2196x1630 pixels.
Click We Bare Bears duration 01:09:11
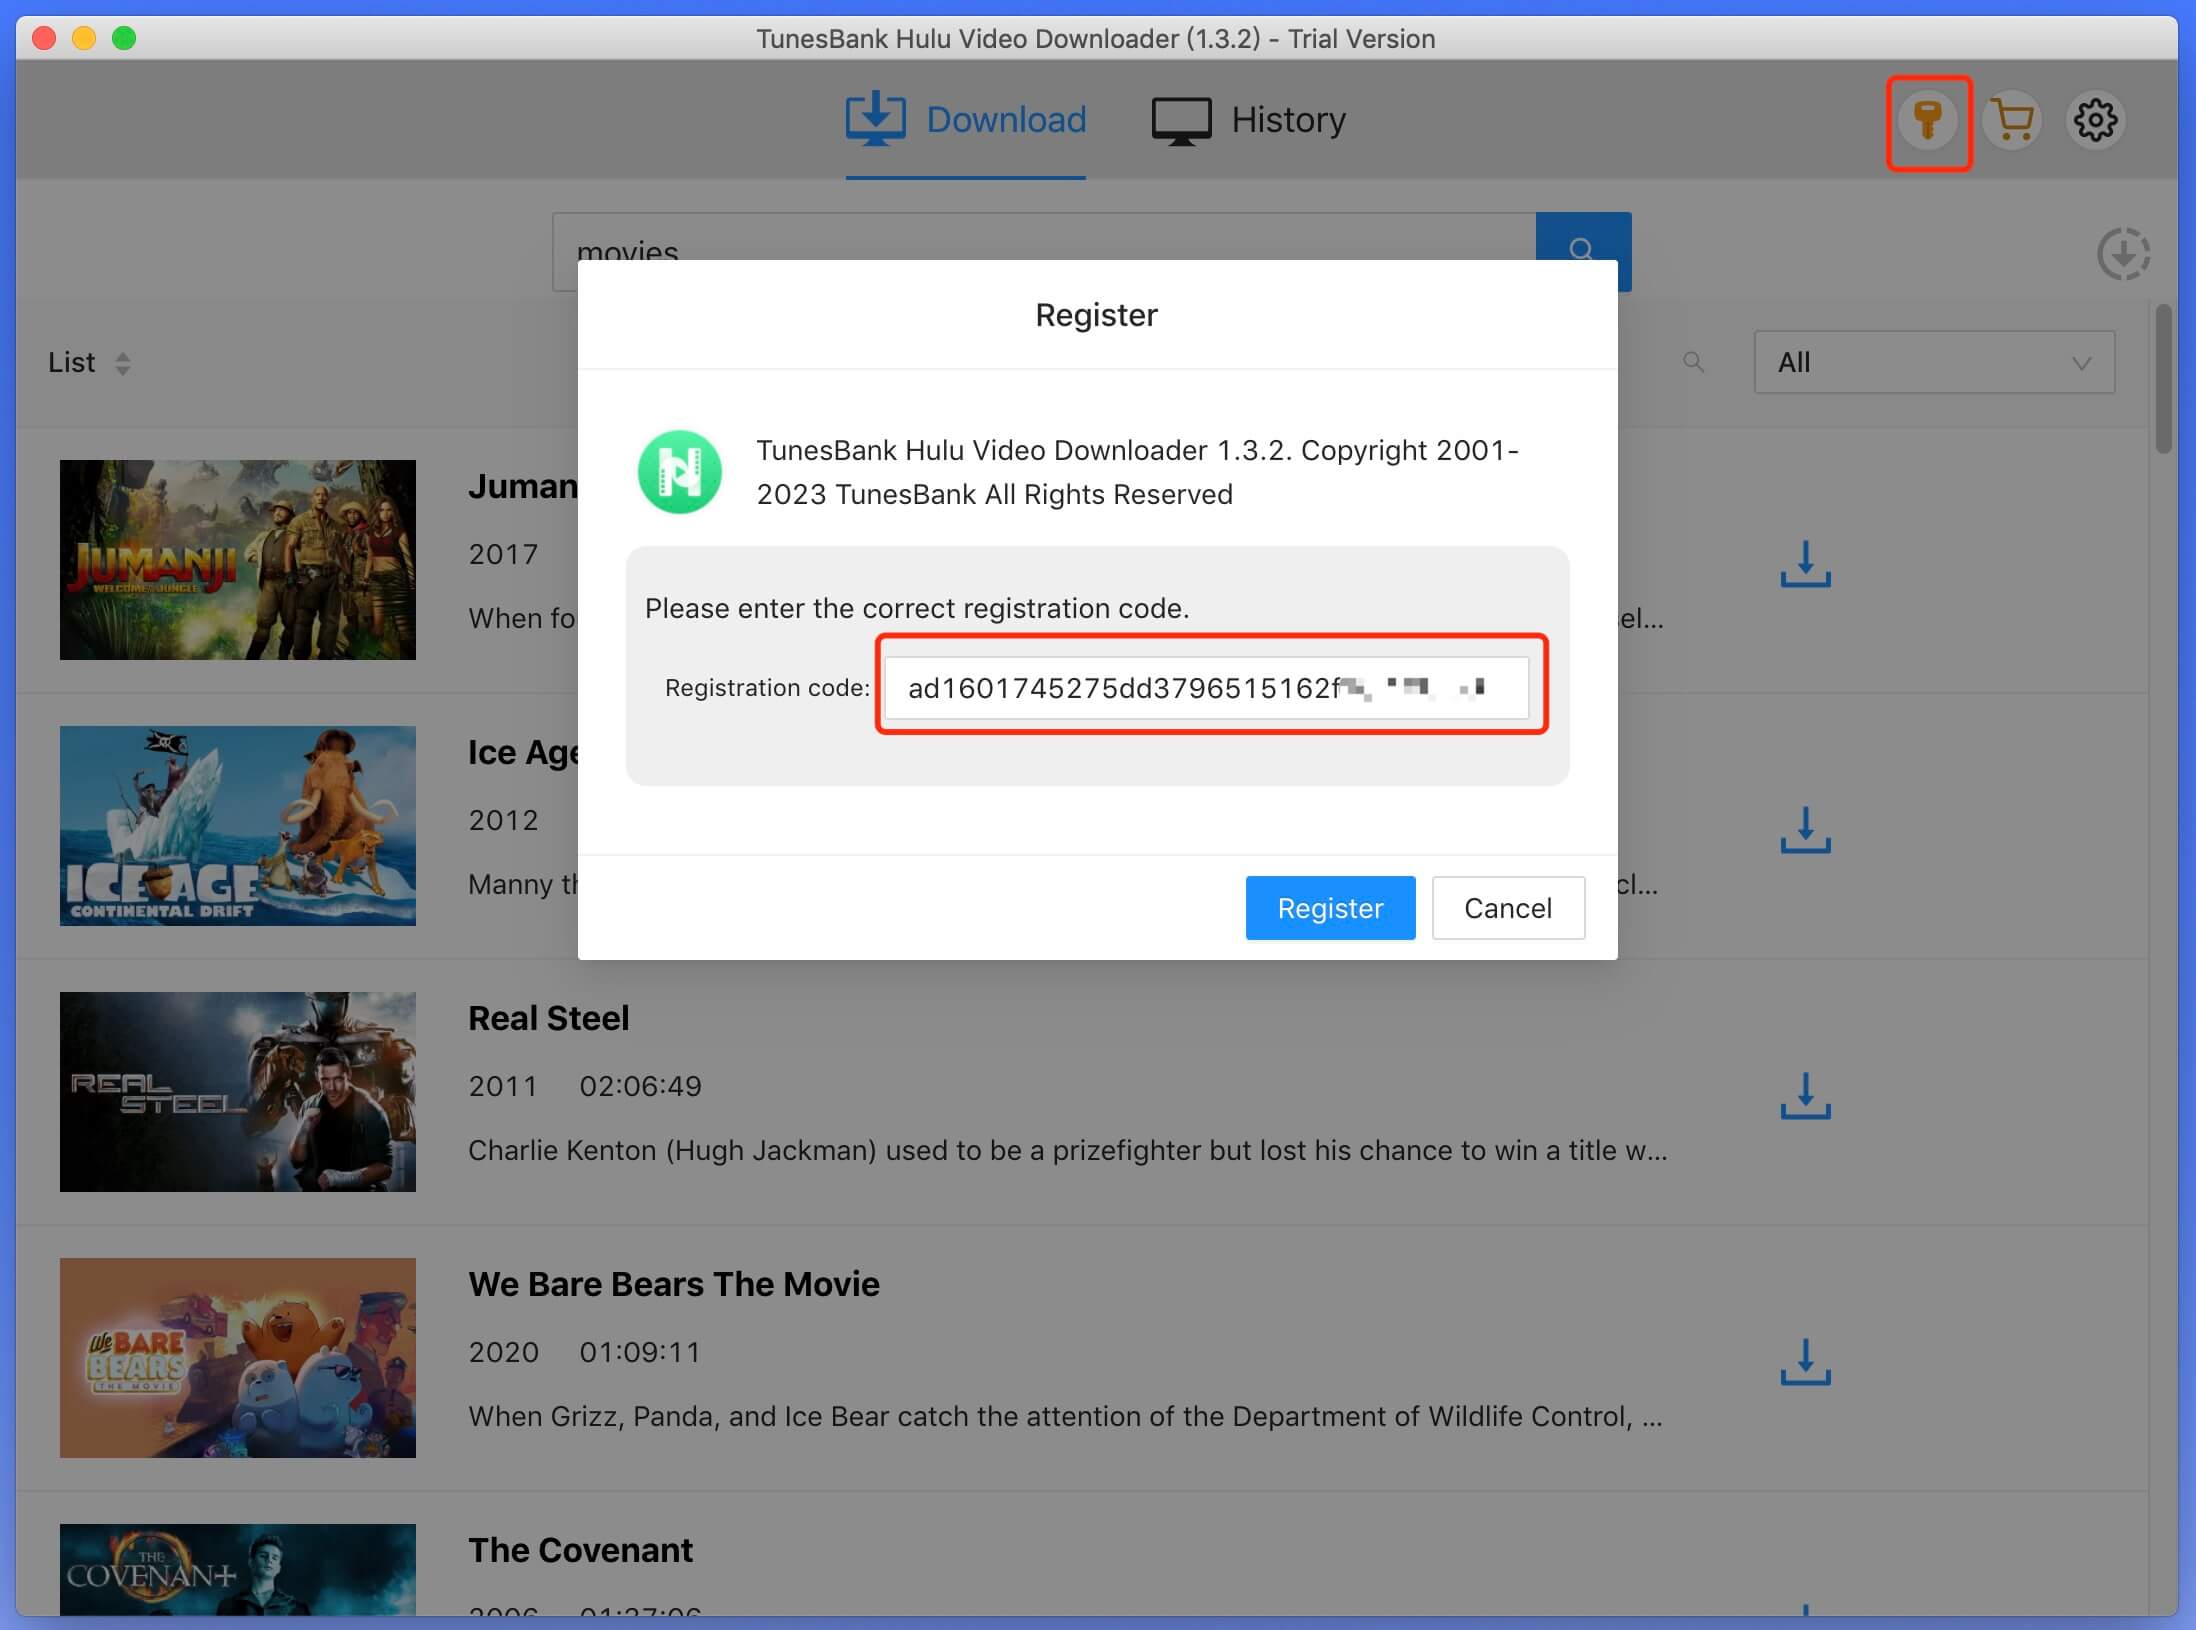(x=640, y=1352)
